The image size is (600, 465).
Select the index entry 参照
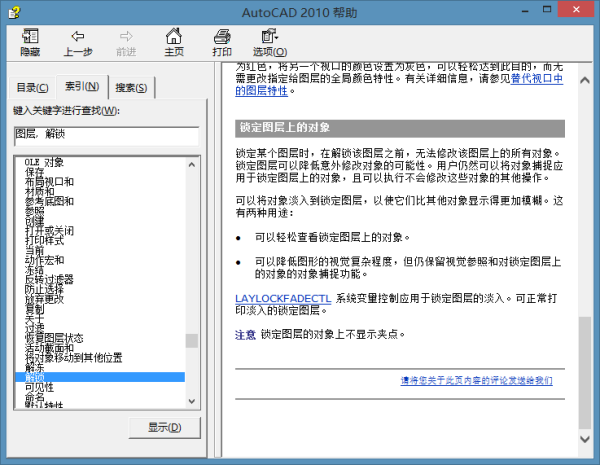34,211
